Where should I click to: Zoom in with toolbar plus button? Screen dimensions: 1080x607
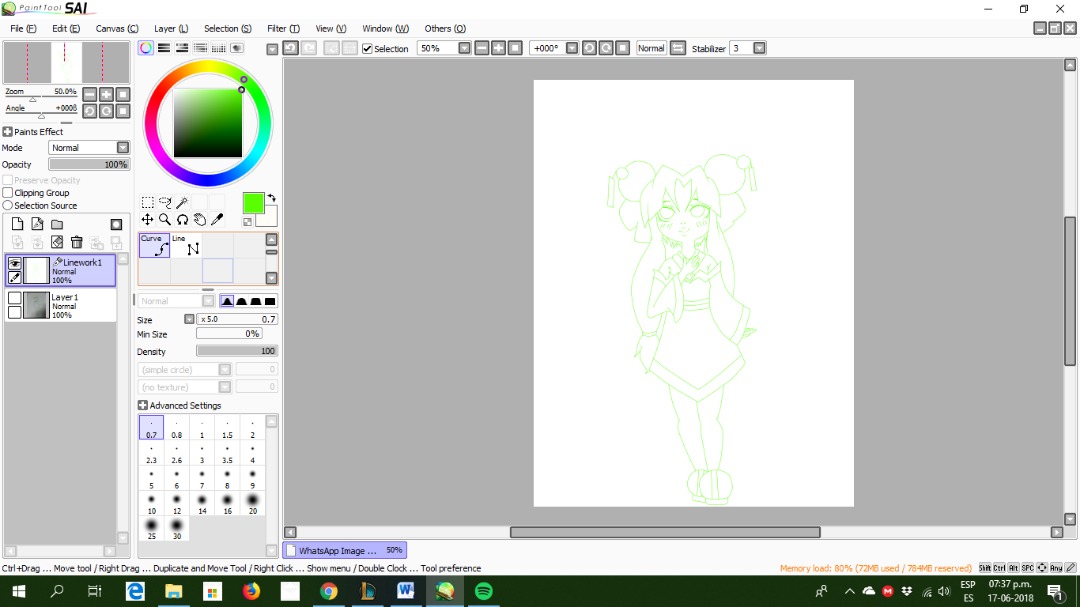click(498, 48)
